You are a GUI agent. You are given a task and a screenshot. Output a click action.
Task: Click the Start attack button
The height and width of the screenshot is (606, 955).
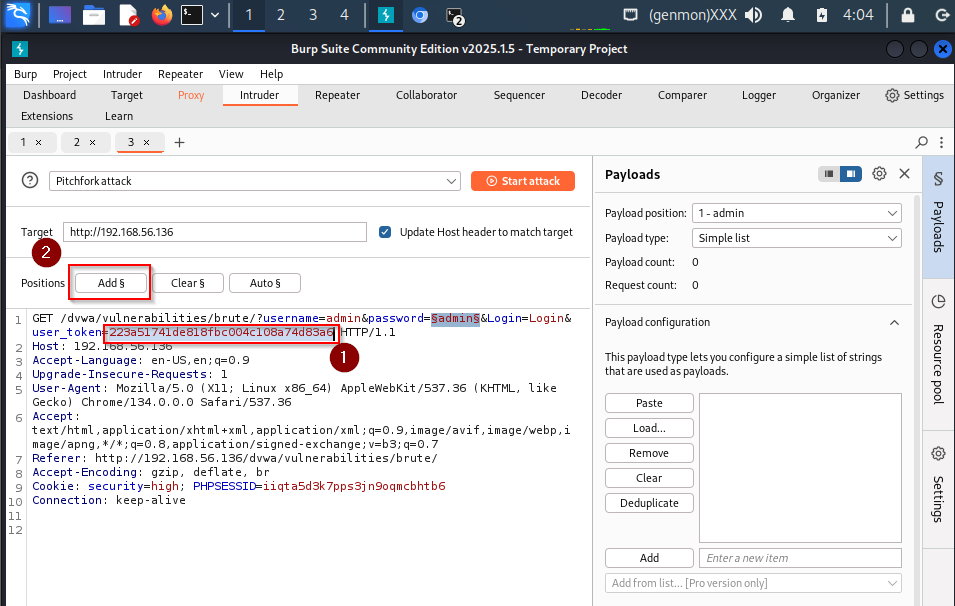[523, 181]
